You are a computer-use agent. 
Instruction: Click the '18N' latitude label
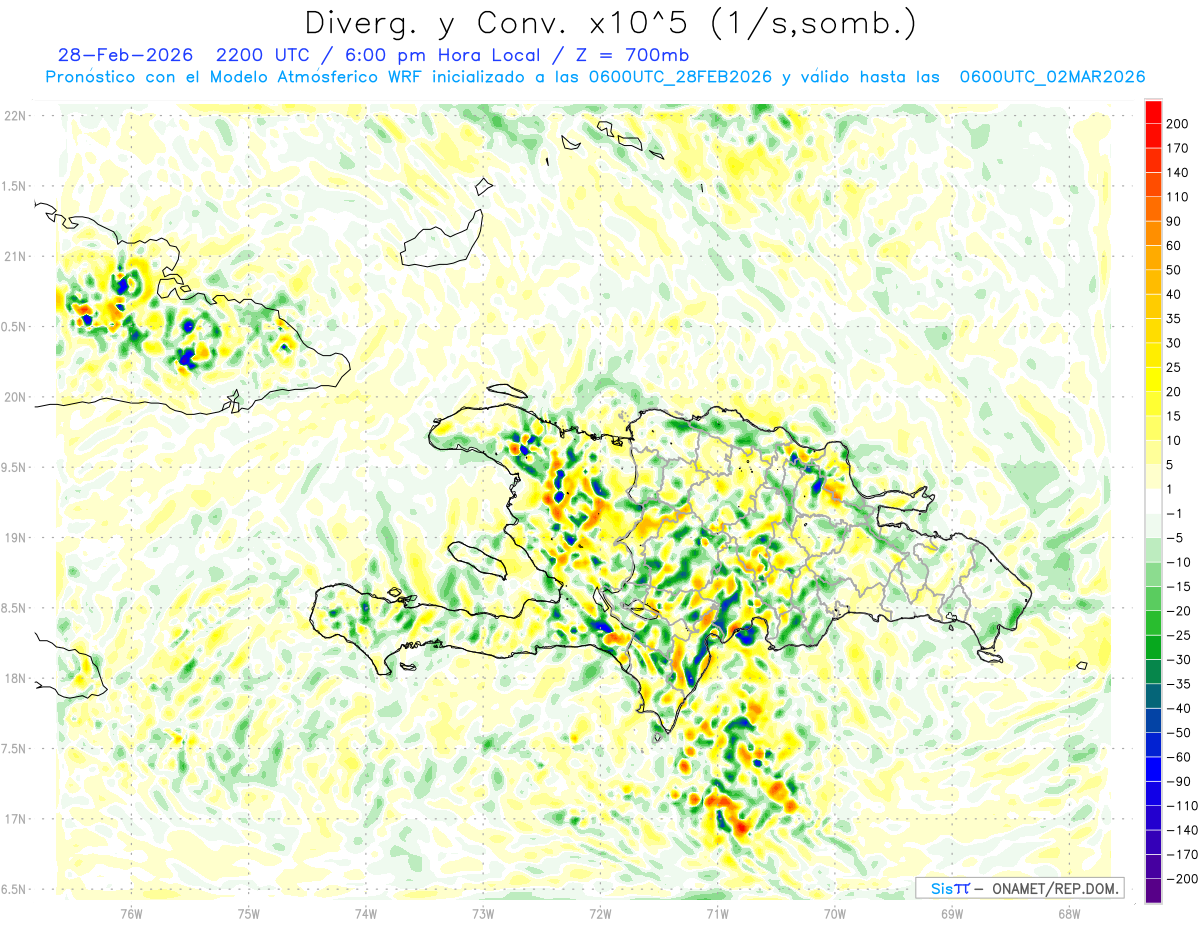[15, 678]
